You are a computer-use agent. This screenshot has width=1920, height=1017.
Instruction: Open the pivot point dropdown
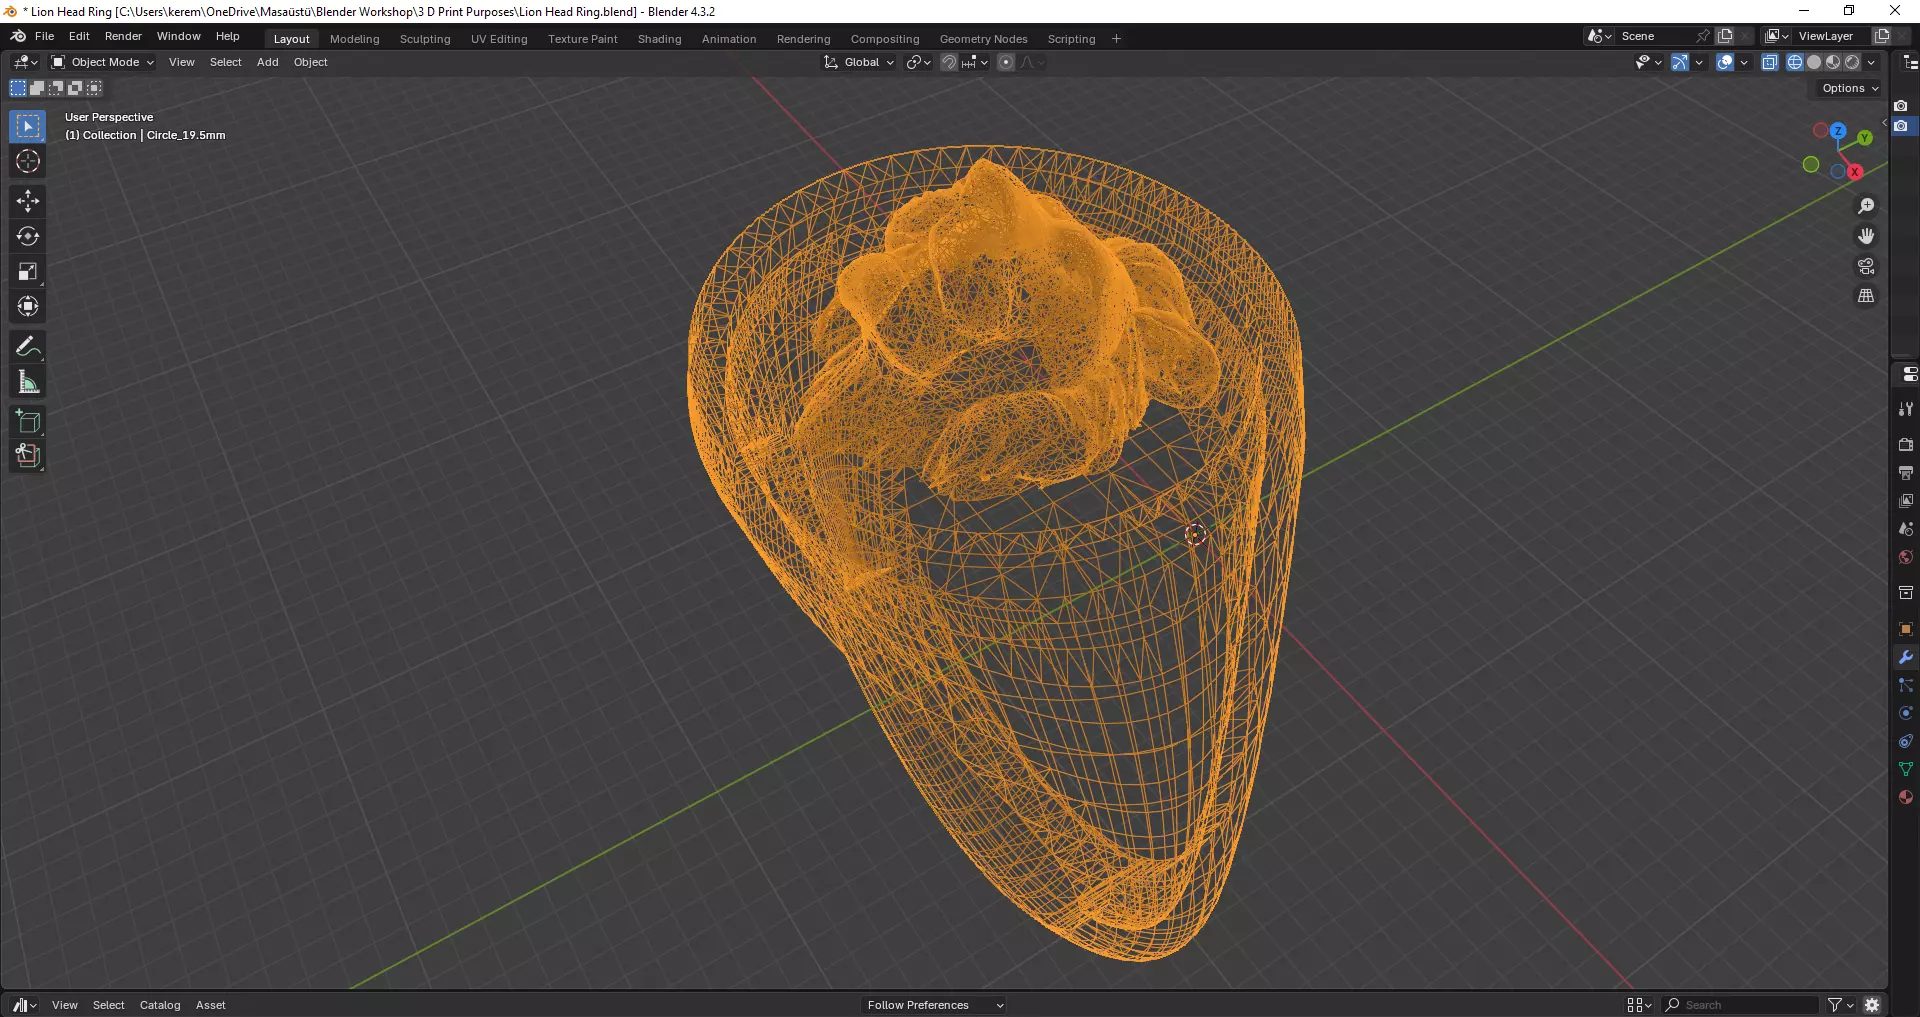pos(918,62)
